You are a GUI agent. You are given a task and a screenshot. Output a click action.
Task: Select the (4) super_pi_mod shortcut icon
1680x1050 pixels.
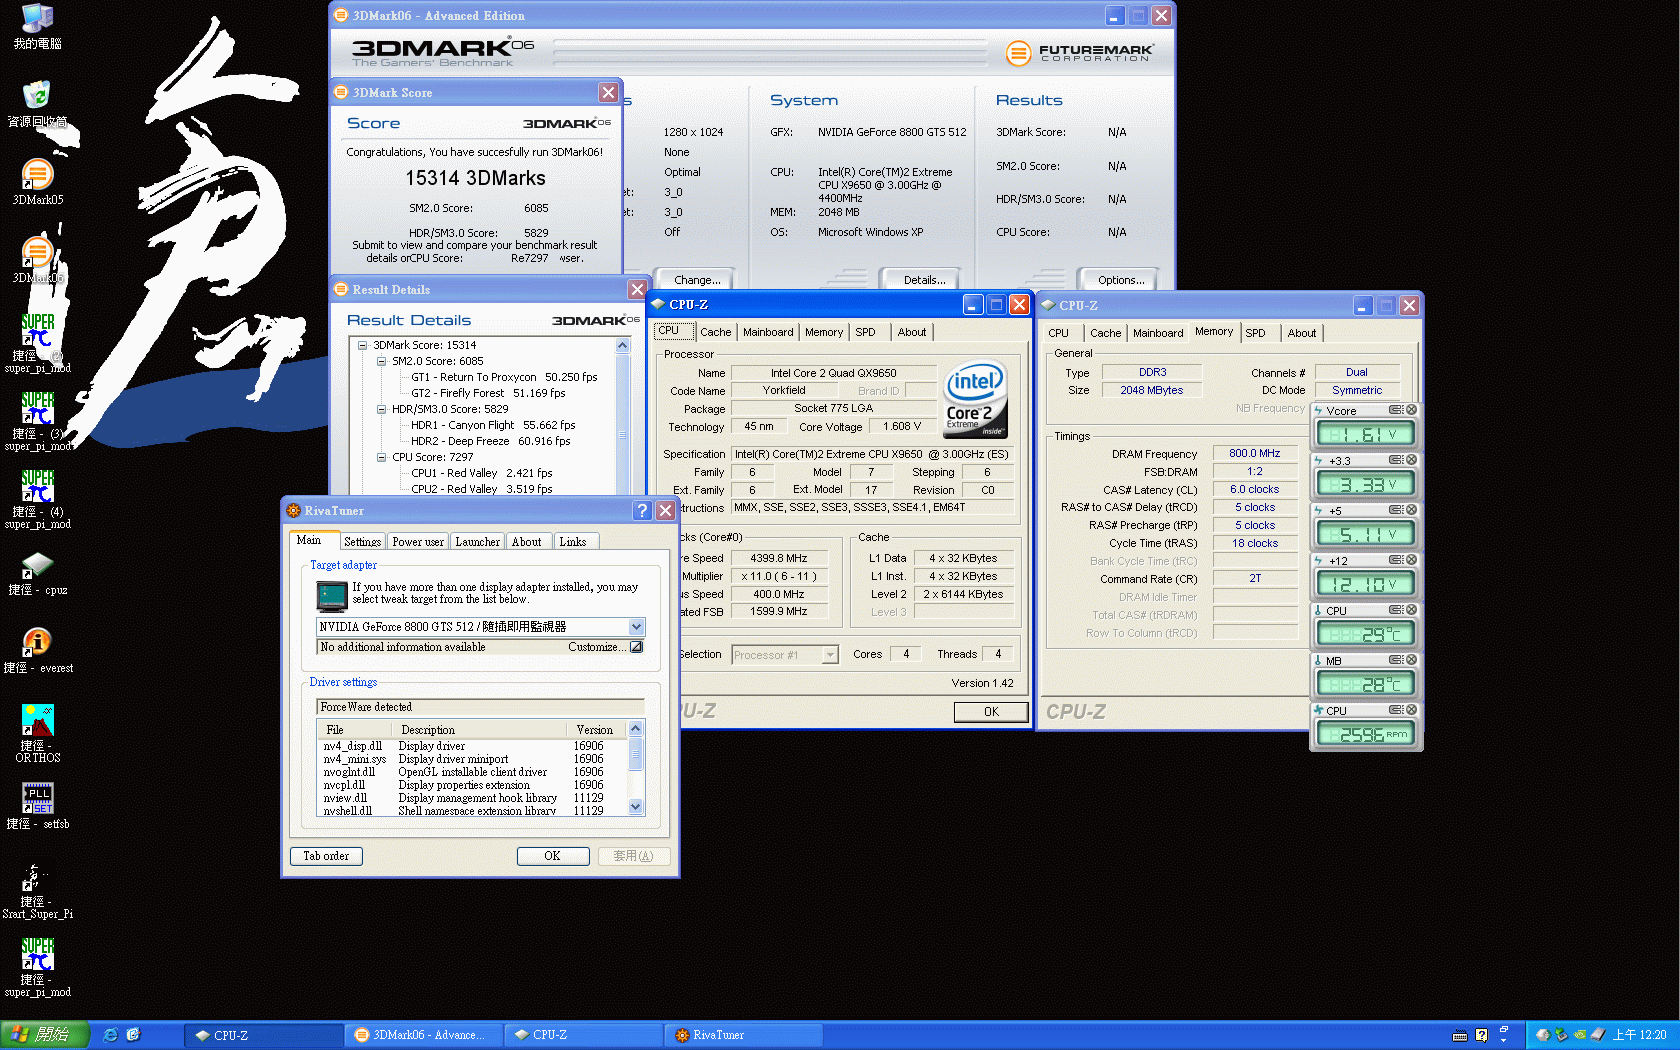tap(37, 498)
